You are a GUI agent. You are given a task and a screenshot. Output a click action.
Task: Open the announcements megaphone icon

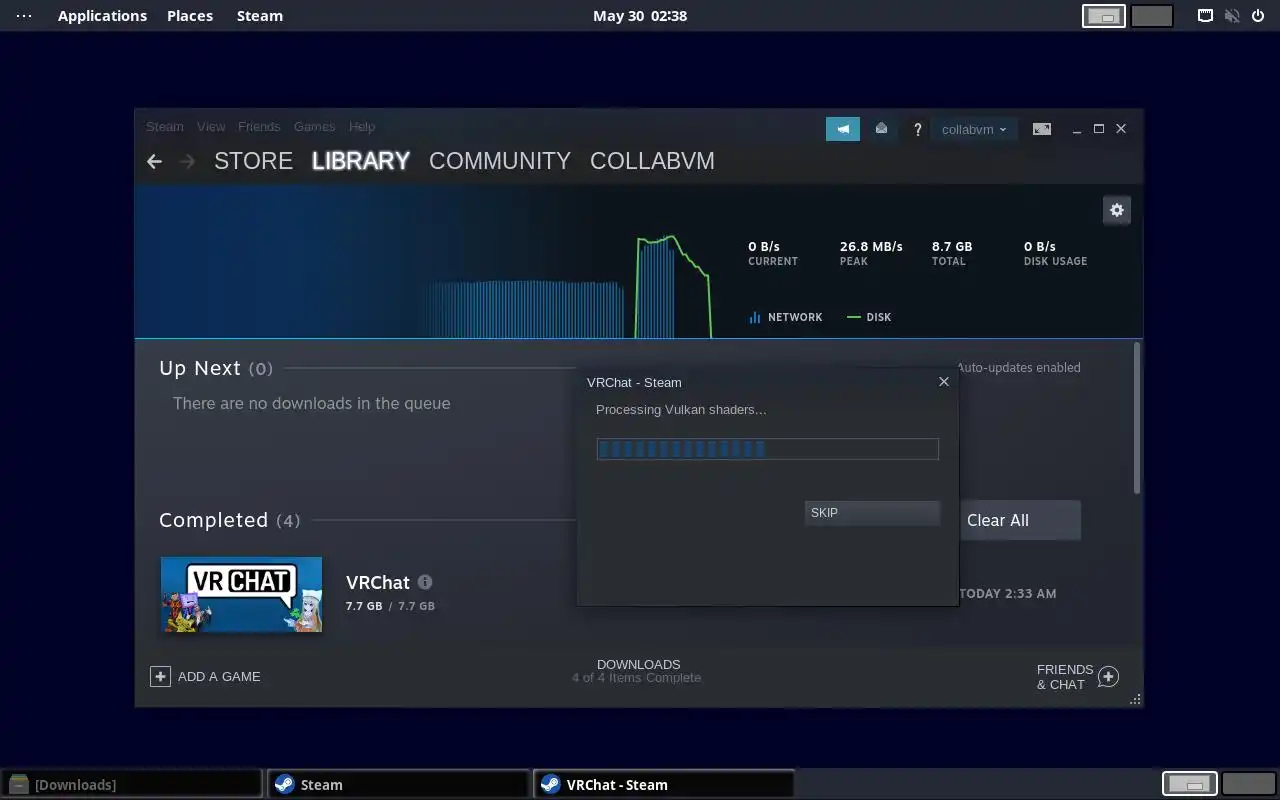click(843, 129)
